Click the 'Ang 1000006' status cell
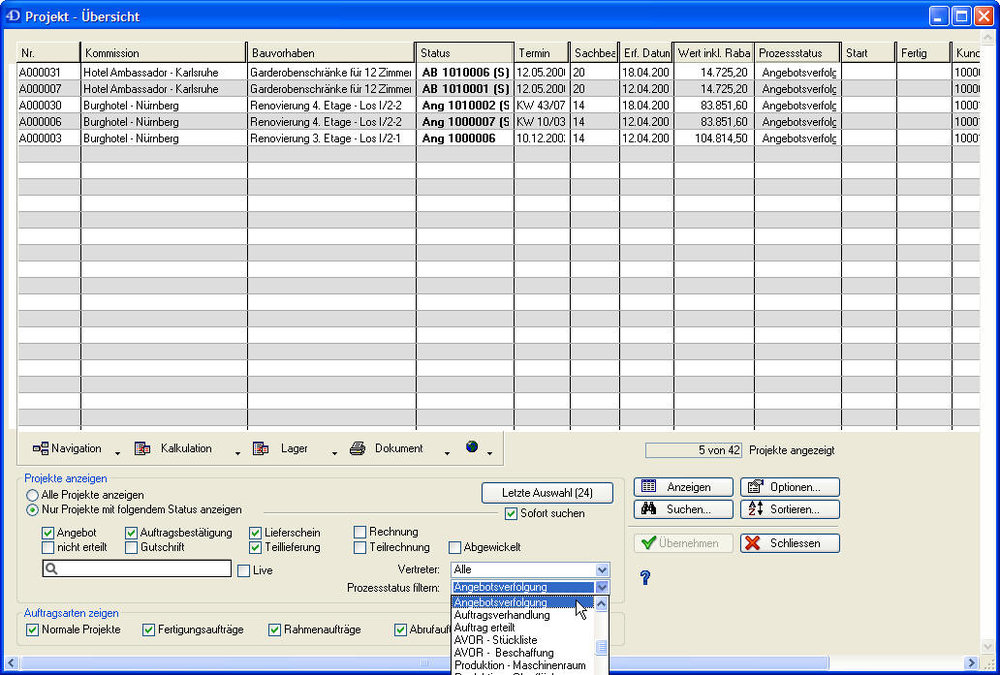The height and width of the screenshot is (675, 1000). tap(465, 138)
